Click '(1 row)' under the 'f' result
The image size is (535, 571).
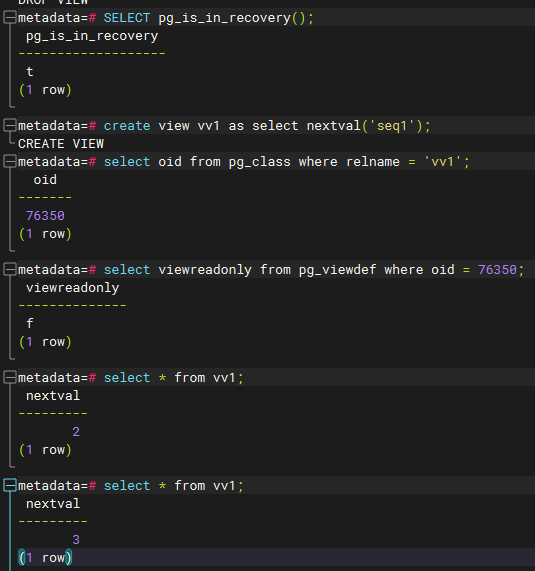point(46,342)
